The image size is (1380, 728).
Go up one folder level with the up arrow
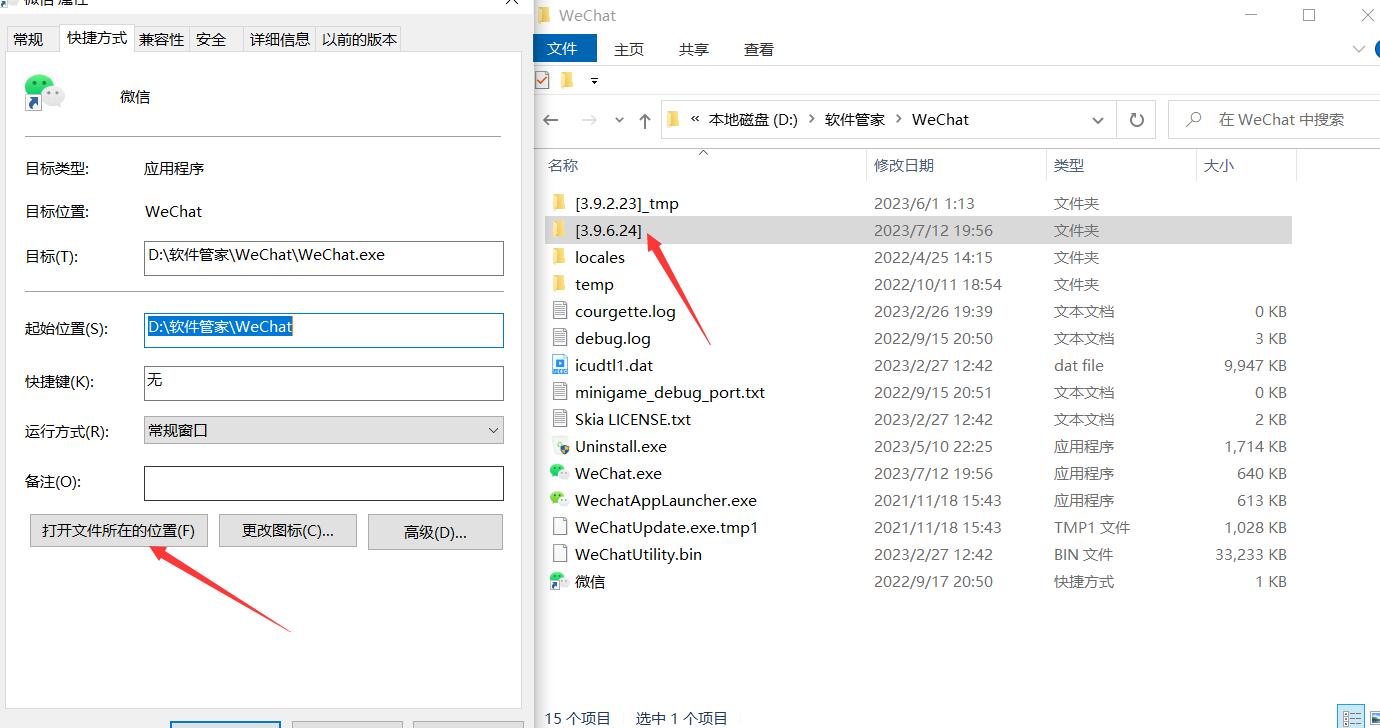(645, 120)
